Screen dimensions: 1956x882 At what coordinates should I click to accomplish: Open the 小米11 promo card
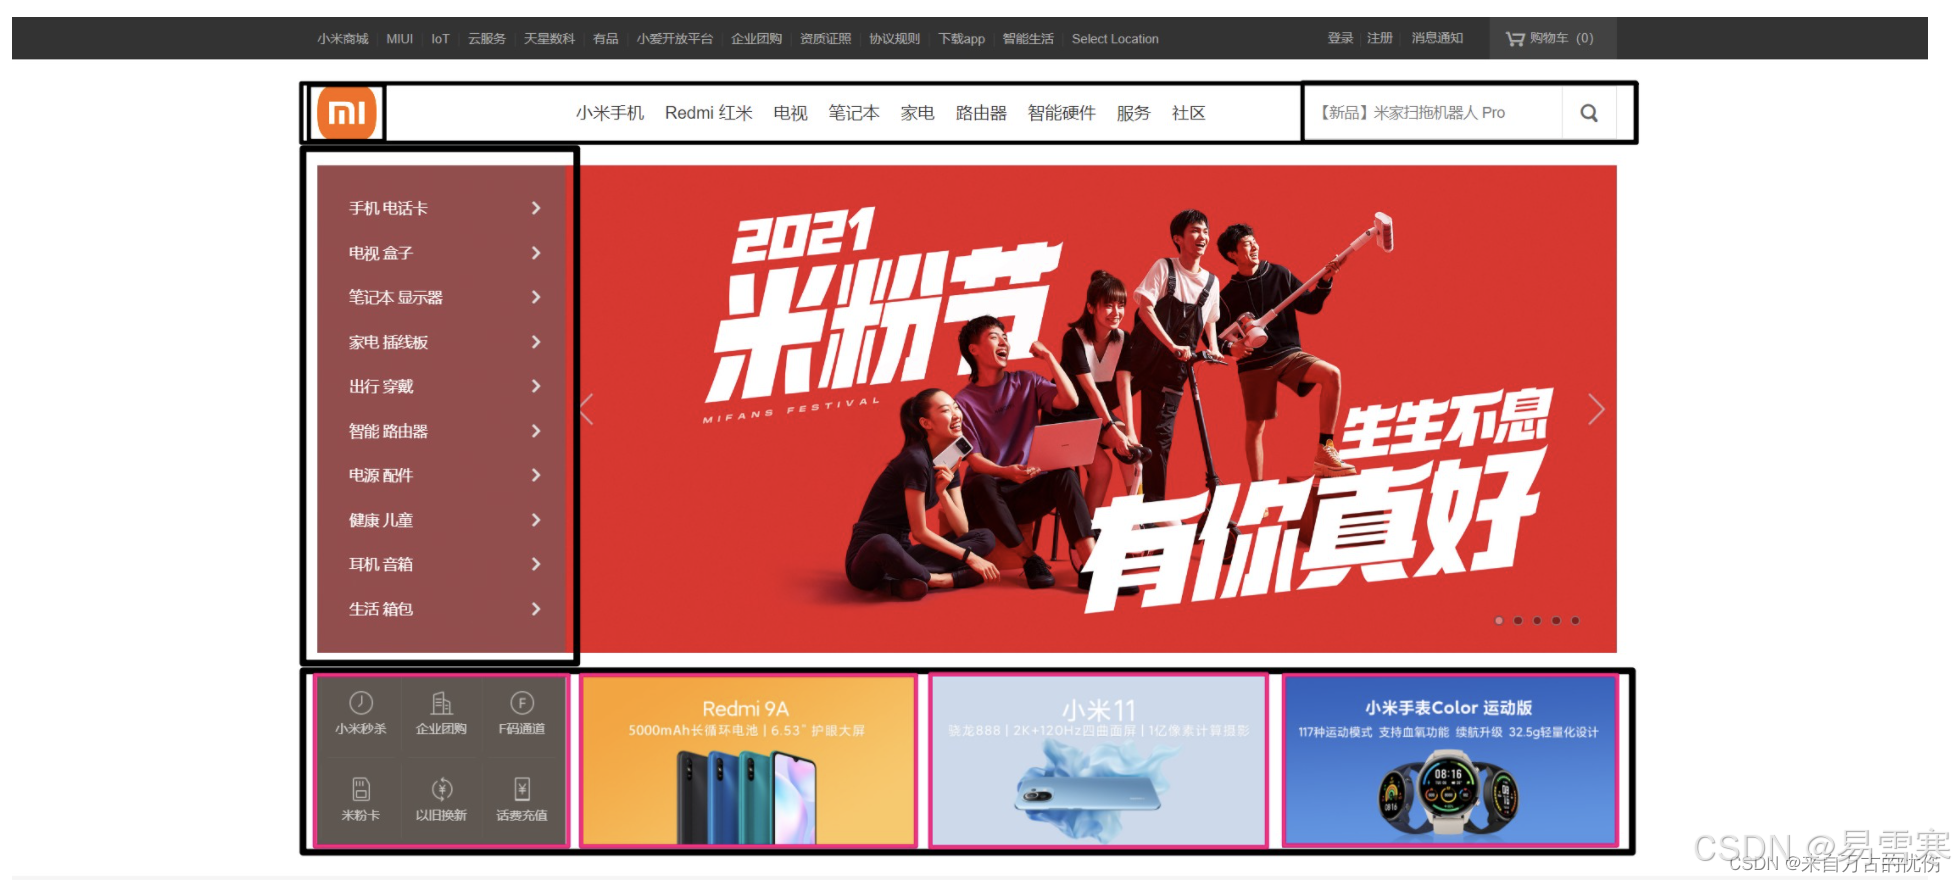pos(1099,761)
